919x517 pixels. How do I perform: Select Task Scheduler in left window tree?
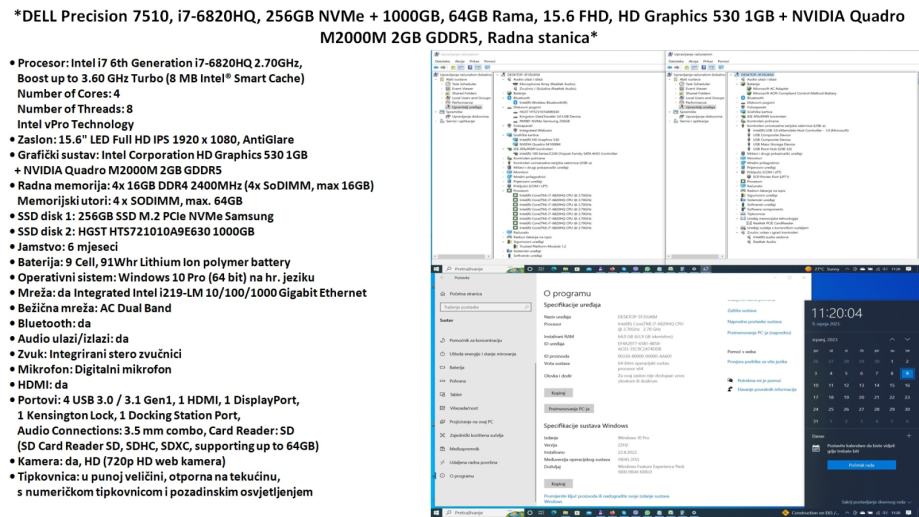(464, 84)
